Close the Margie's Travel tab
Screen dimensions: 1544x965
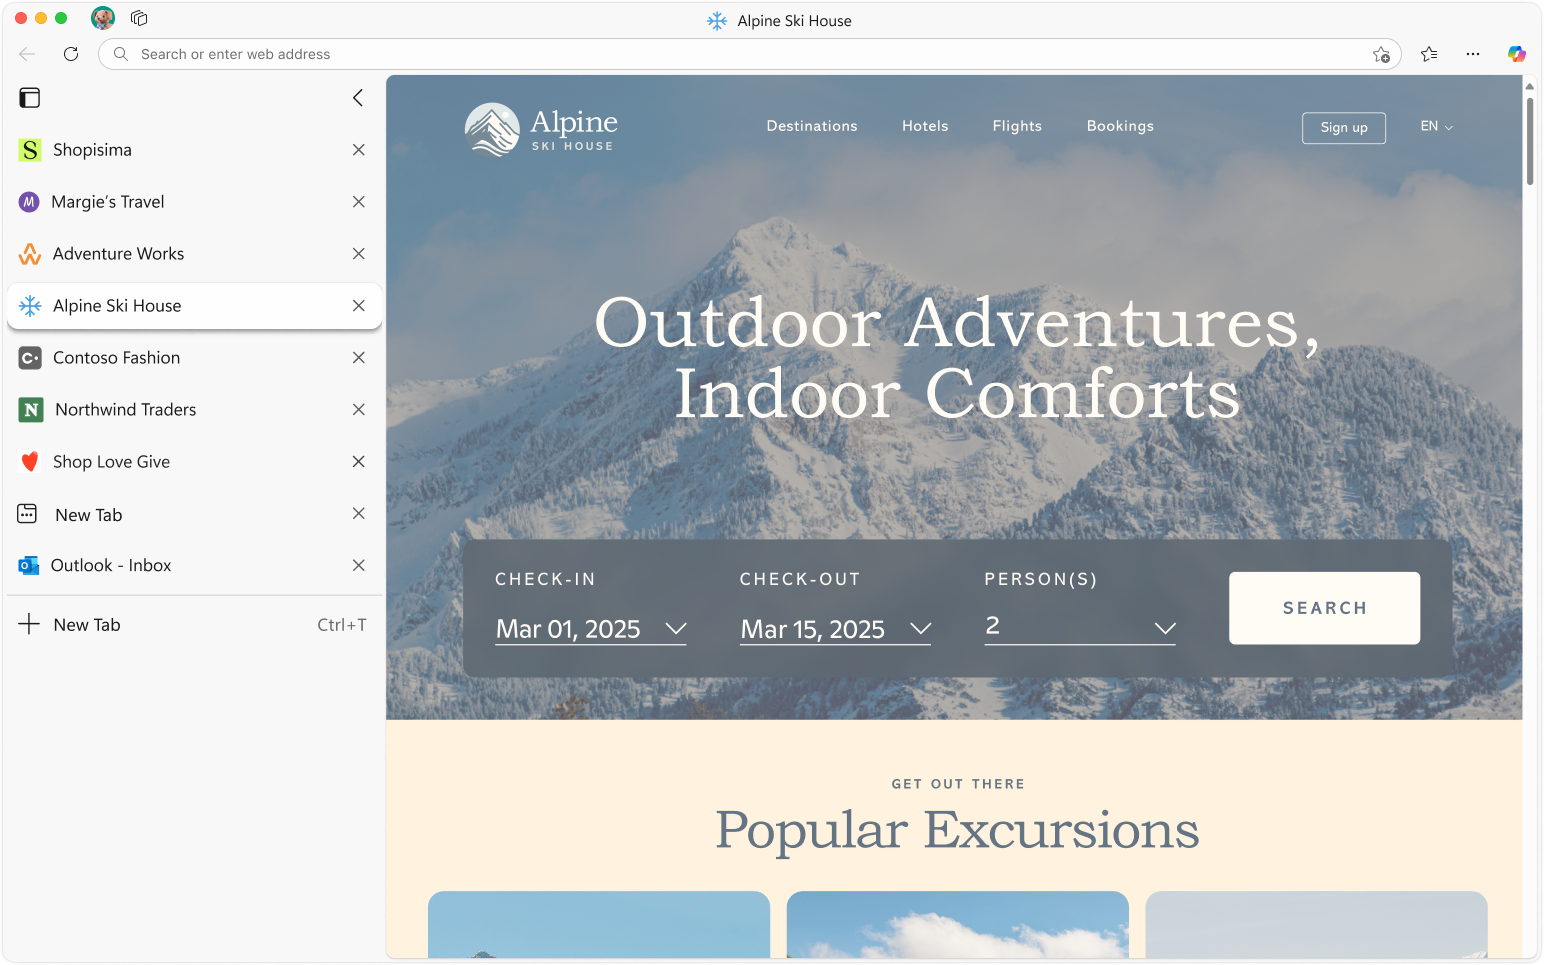pyautogui.click(x=359, y=202)
